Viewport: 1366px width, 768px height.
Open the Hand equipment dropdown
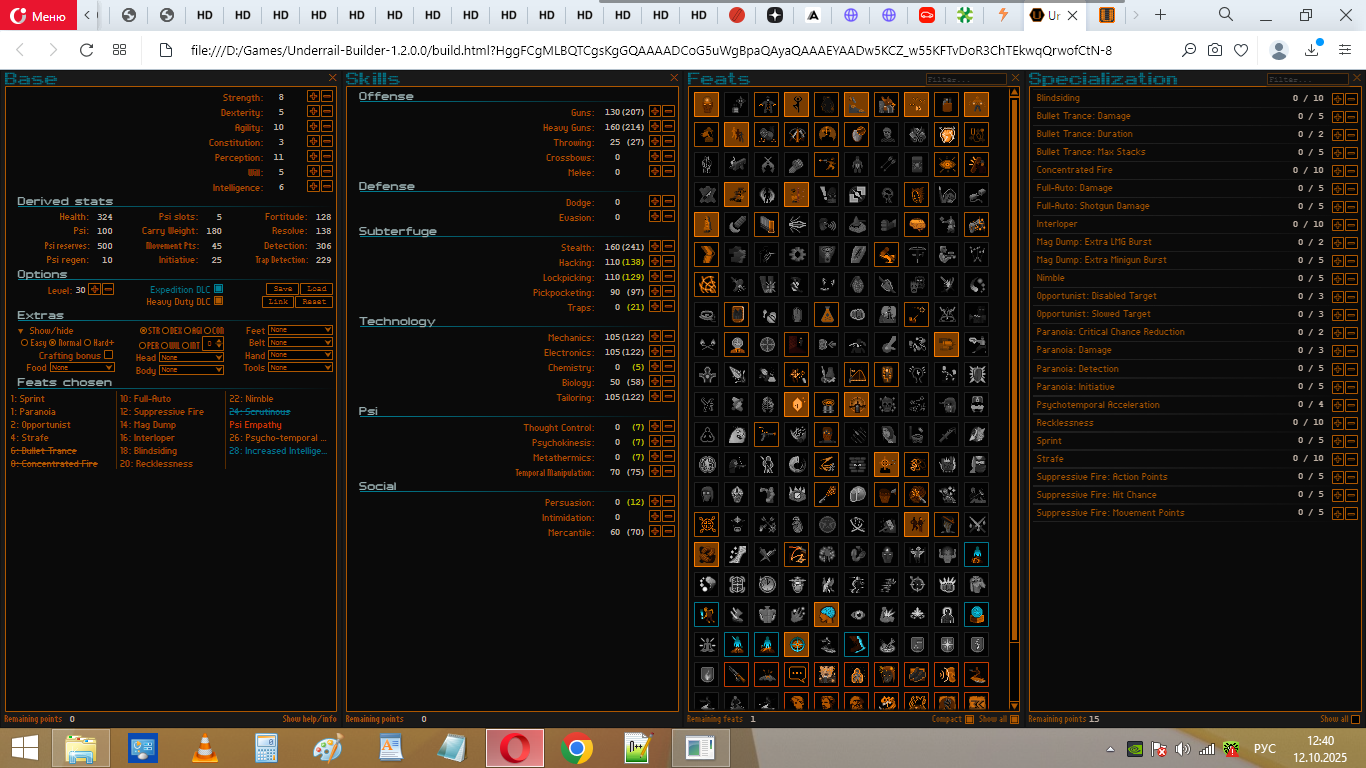[x=300, y=355]
